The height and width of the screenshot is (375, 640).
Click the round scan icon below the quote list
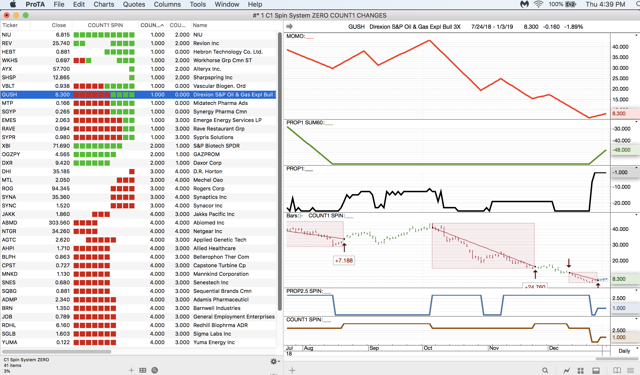[155, 370]
